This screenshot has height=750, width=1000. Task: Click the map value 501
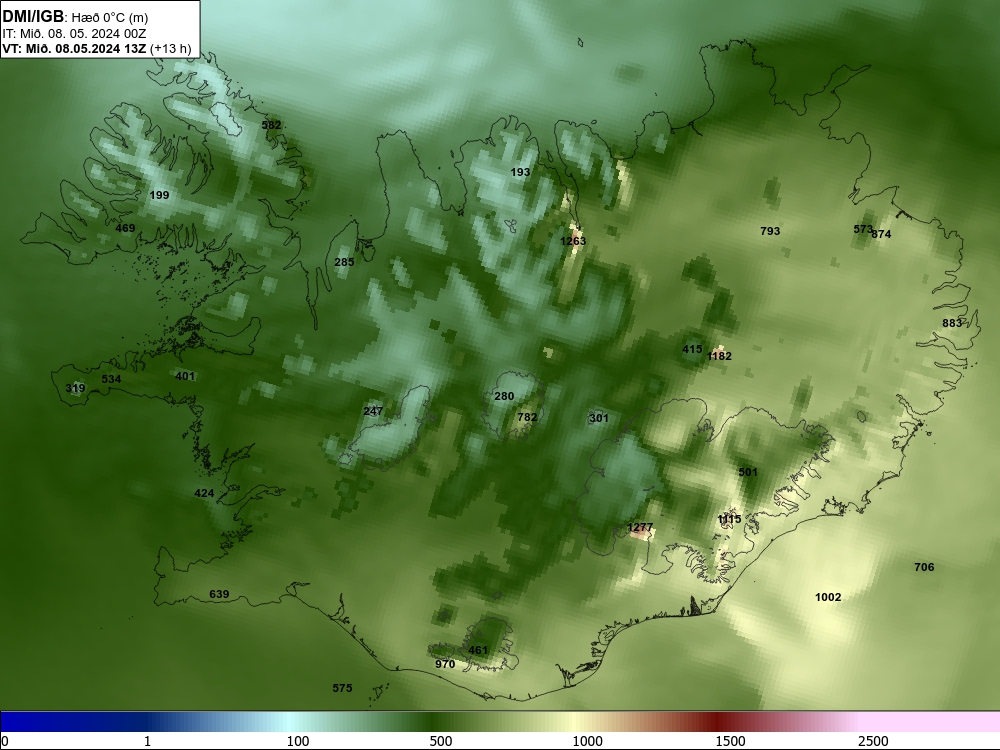(x=748, y=473)
